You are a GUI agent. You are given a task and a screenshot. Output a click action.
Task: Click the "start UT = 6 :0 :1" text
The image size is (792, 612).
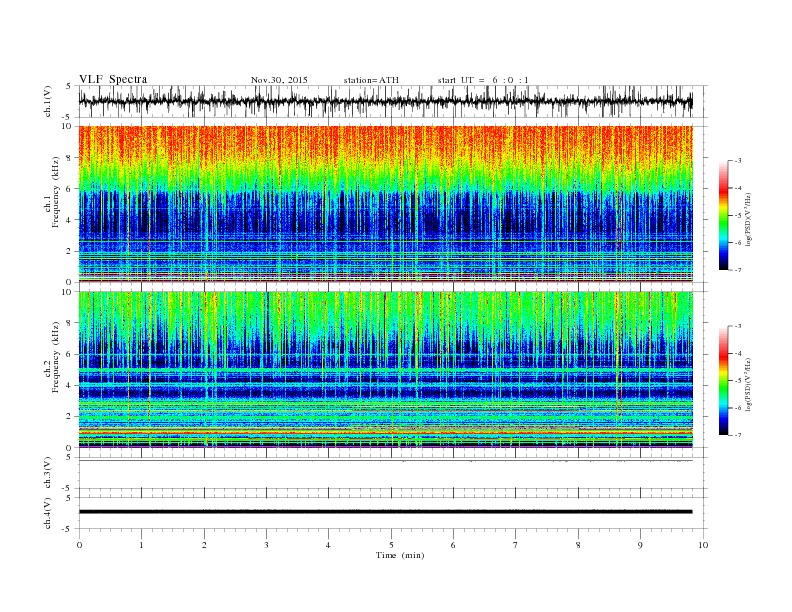483,80
